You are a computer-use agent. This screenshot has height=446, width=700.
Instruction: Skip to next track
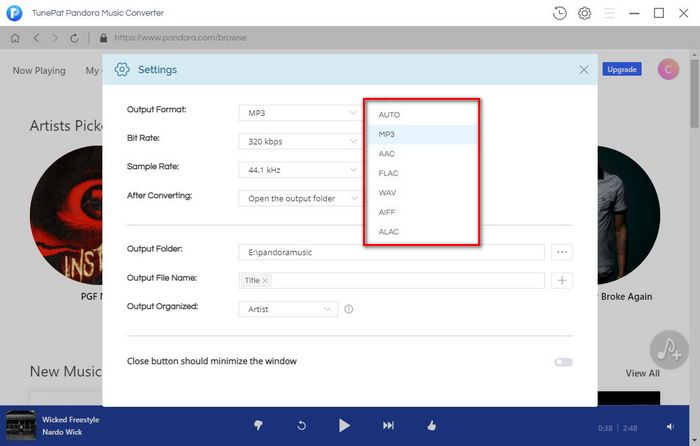tap(388, 425)
